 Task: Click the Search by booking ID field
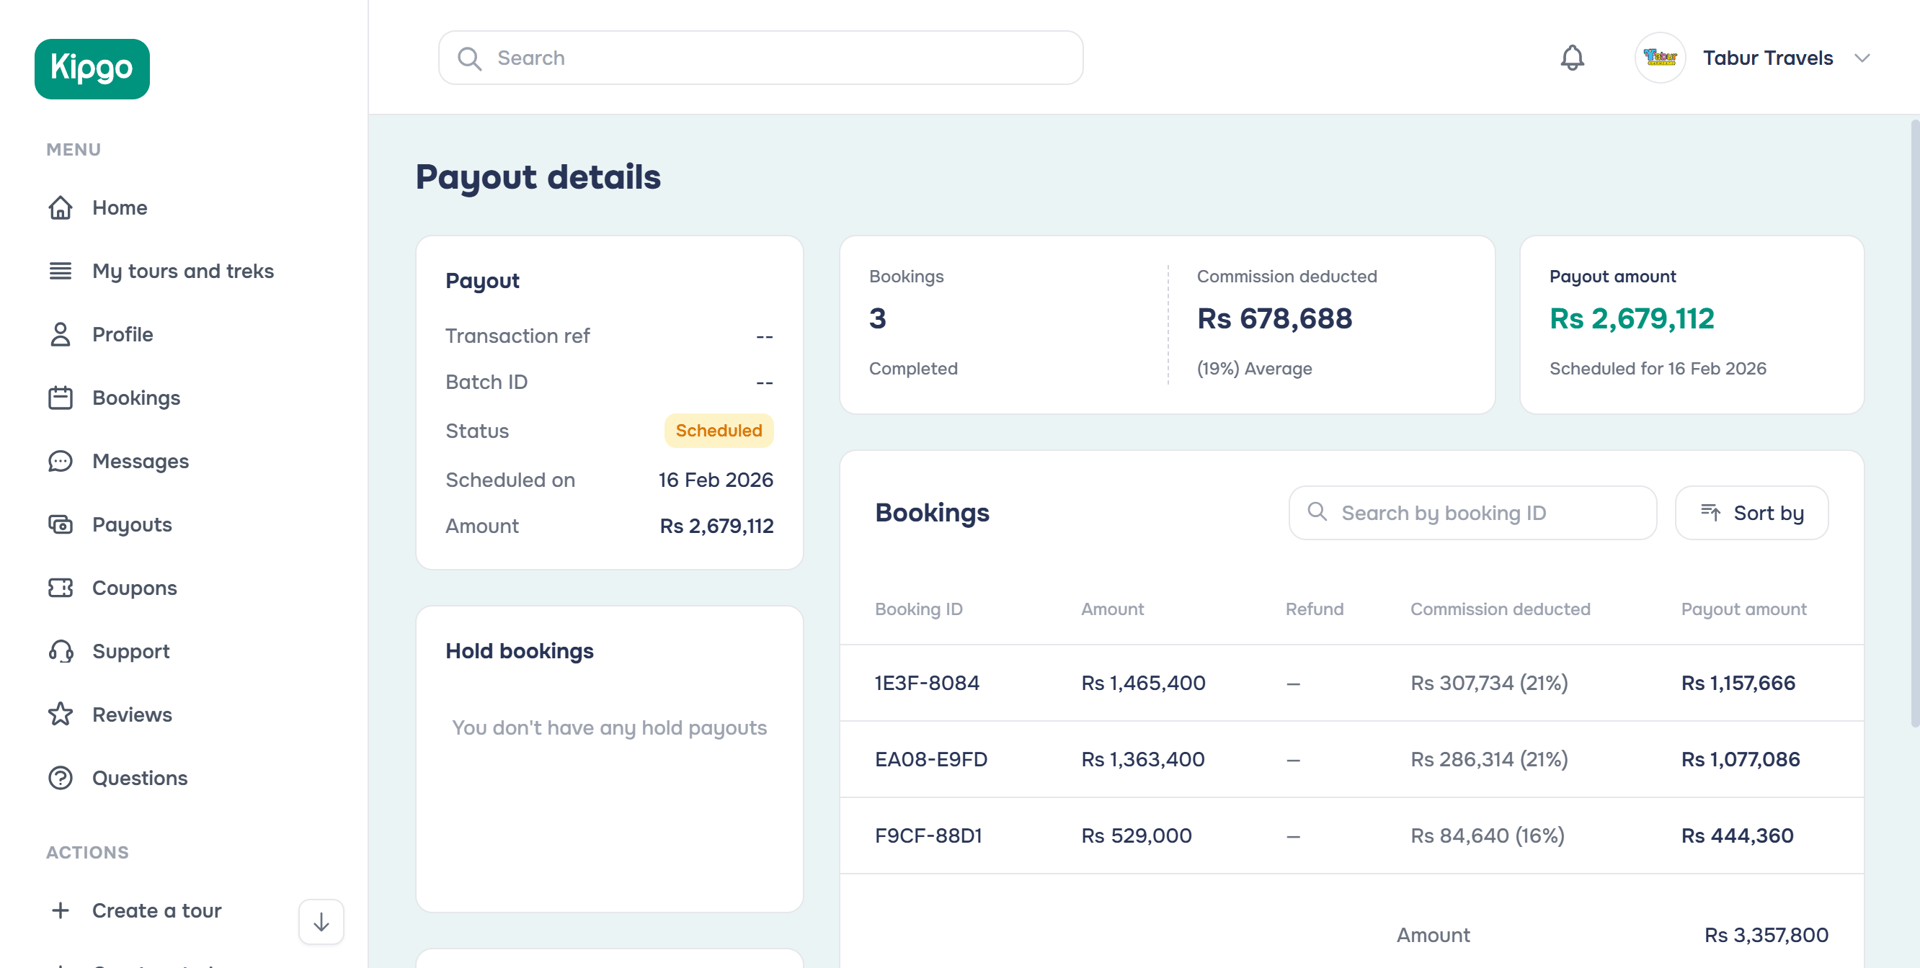(x=1470, y=512)
